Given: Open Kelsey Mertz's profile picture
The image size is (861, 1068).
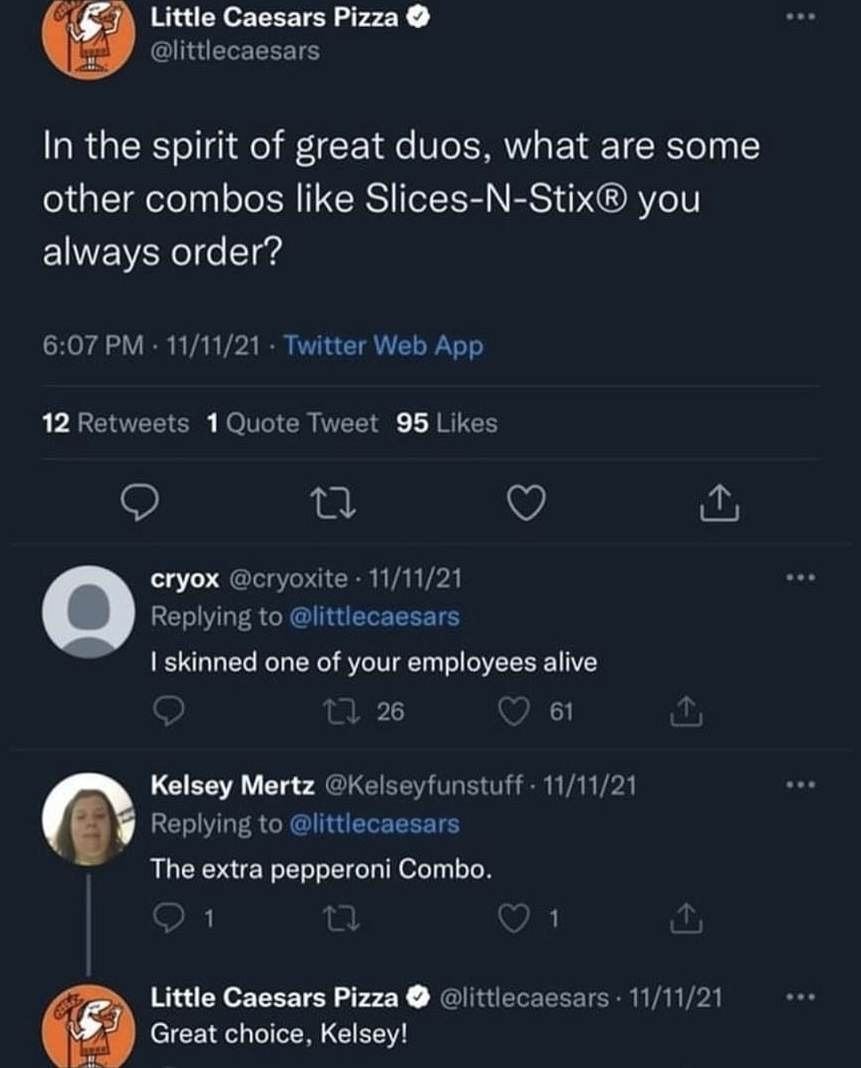Looking at the screenshot, I should point(88,818).
